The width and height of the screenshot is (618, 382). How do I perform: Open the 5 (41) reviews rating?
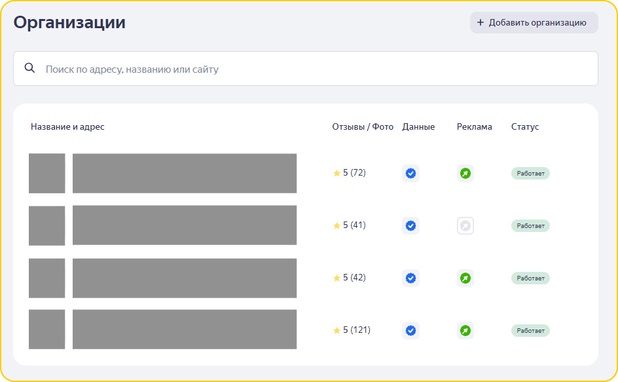click(x=350, y=225)
